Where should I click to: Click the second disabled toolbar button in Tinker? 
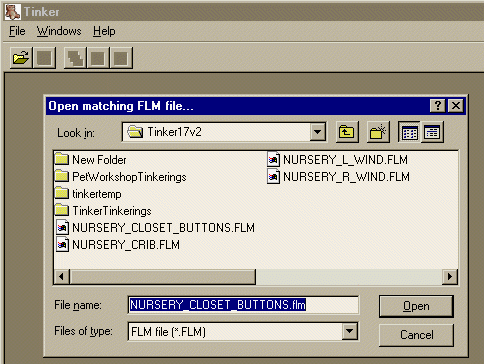click(x=44, y=58)
